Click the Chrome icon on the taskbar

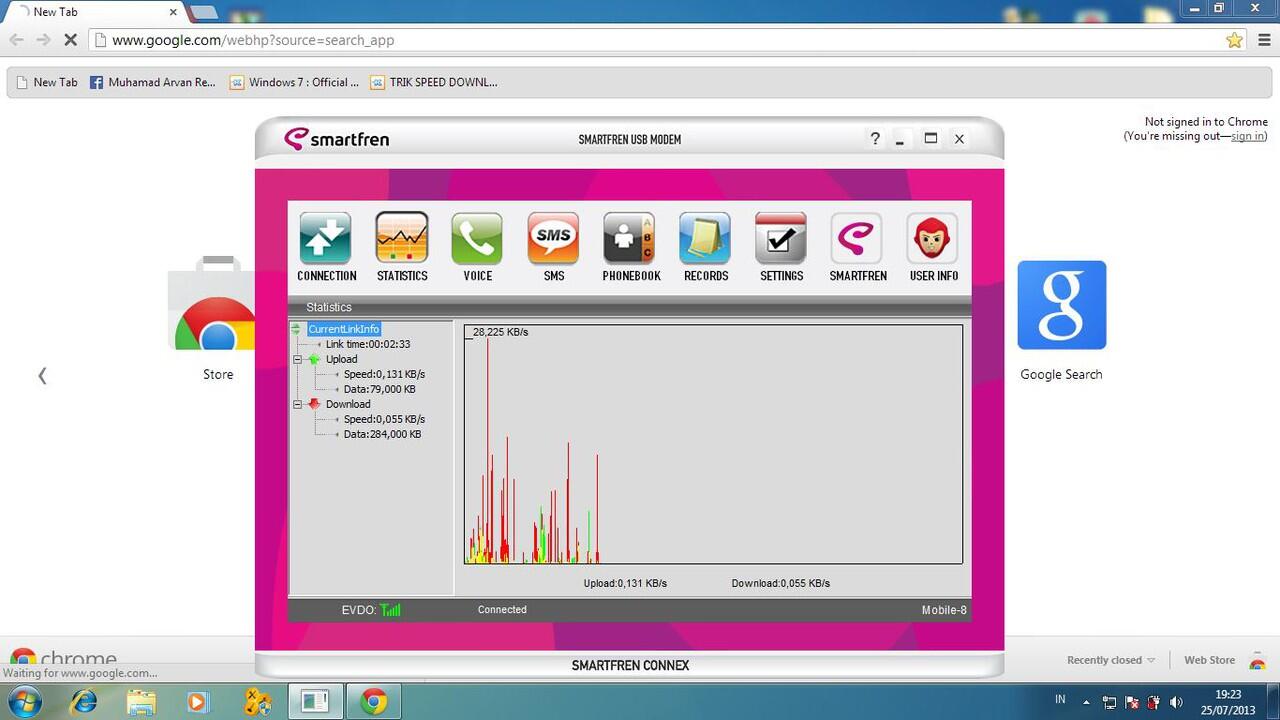[x=374, y=701]
